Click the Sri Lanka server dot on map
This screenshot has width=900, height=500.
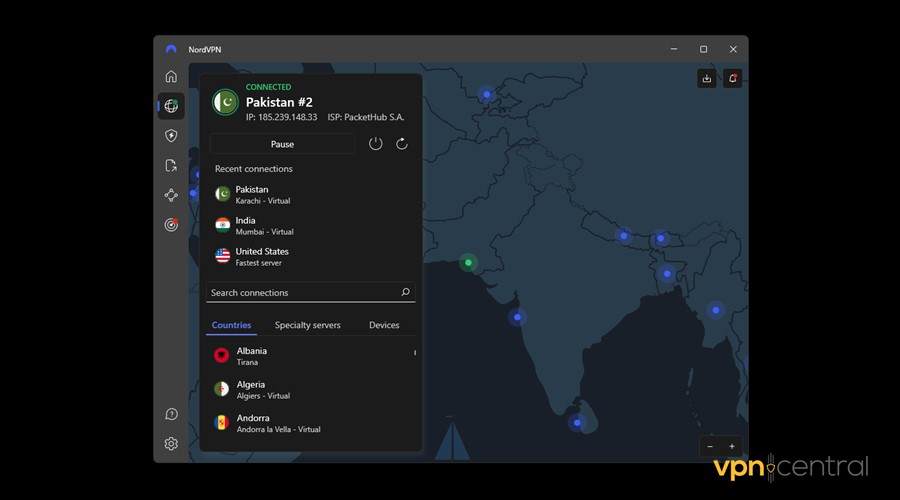coord(577,423)
